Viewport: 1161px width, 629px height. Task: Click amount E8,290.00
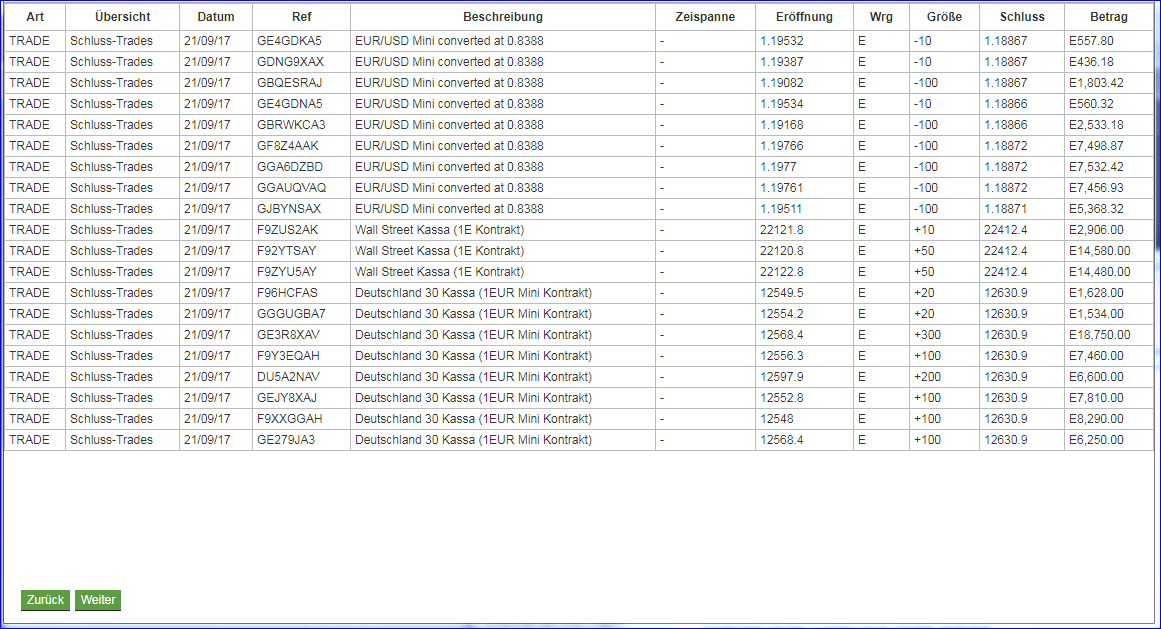point(1096,419)
